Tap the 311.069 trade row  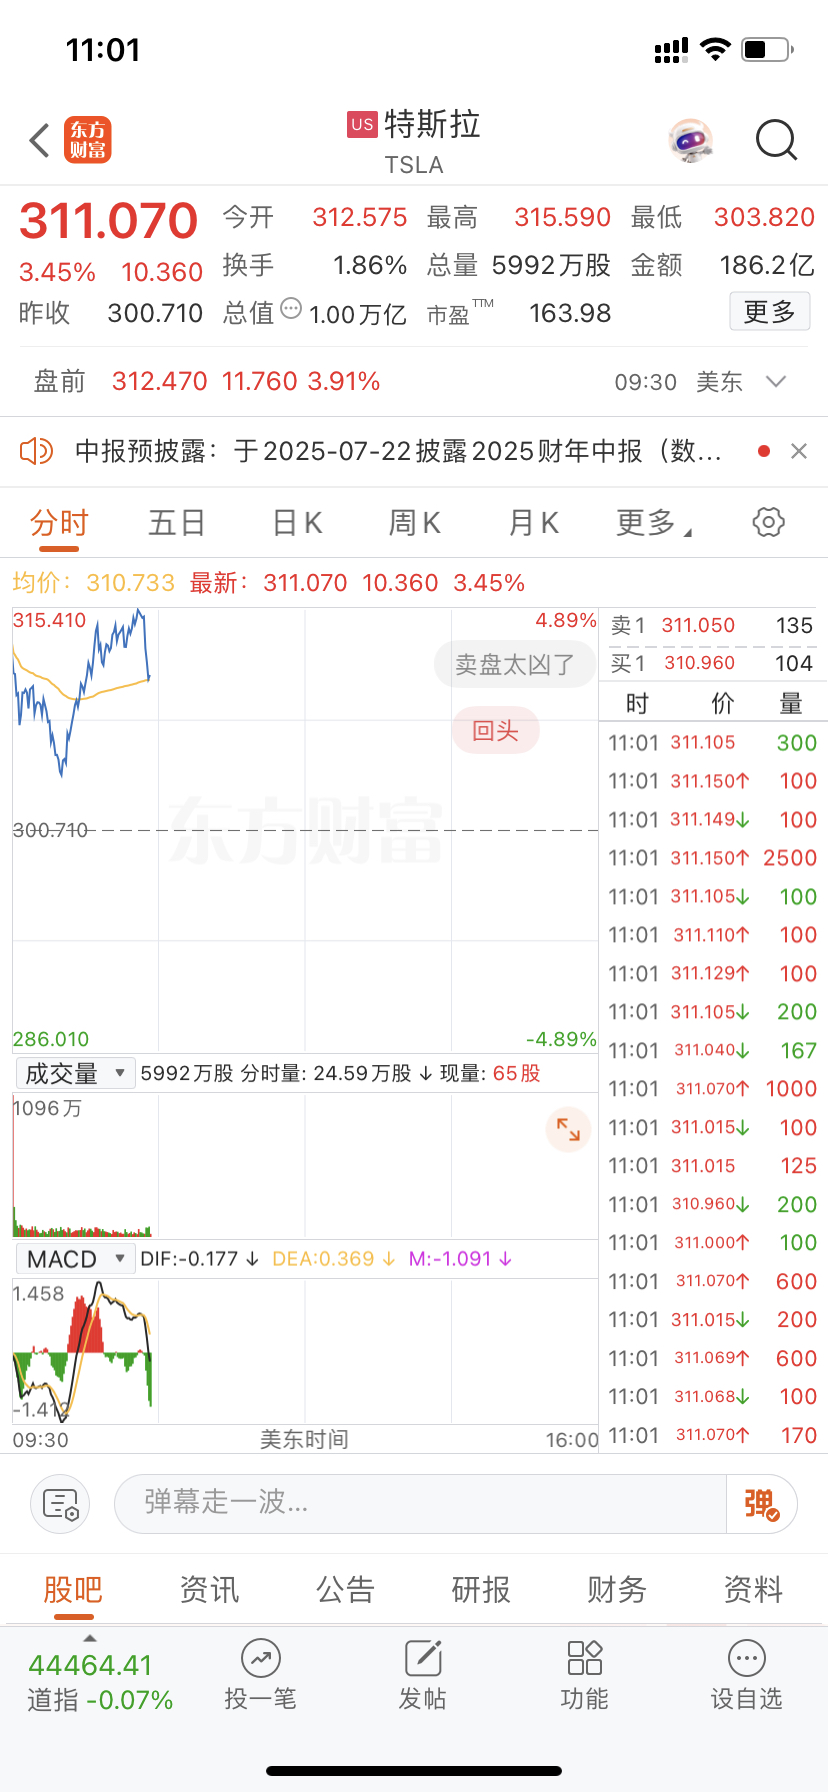tap(713, 1359)
